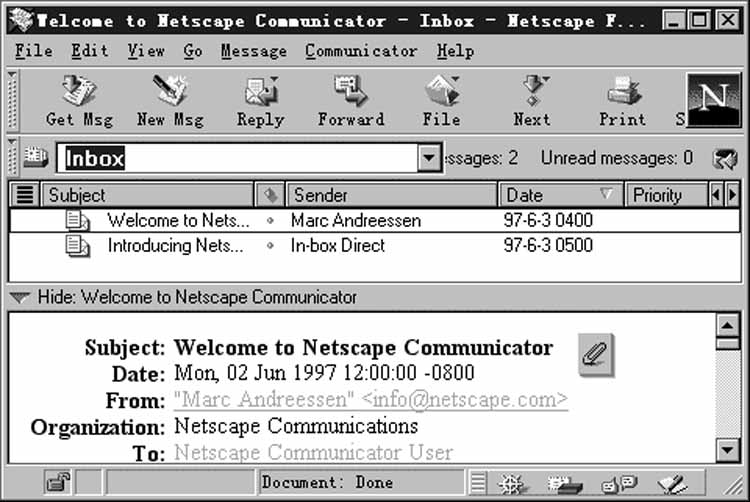Open the attachment paperclip icon
This screenshot has width=750, height=502.
click(596, 355)
